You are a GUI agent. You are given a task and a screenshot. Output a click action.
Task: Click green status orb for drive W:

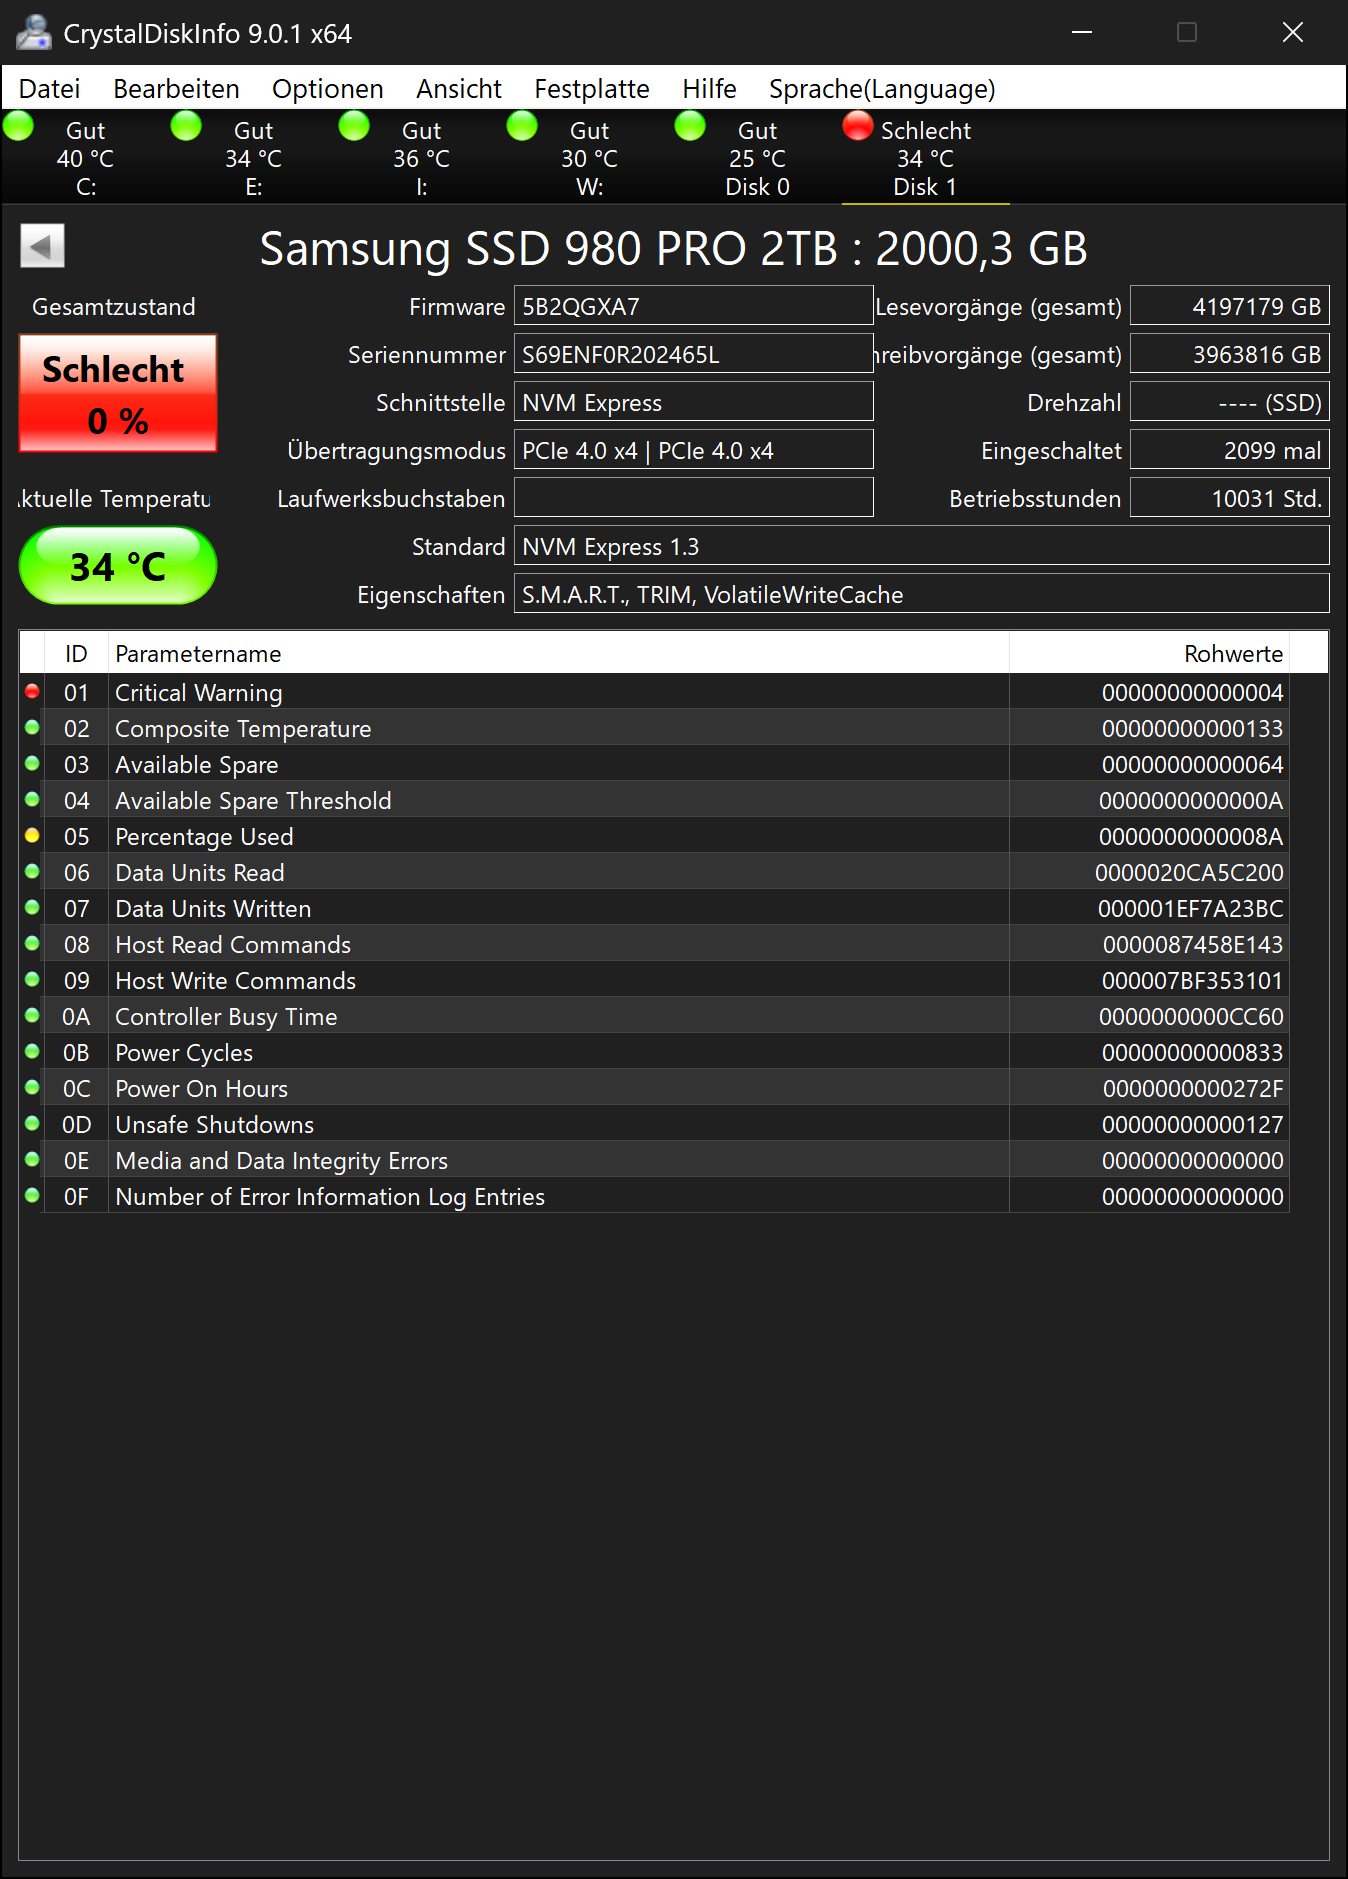coord(523,126)
